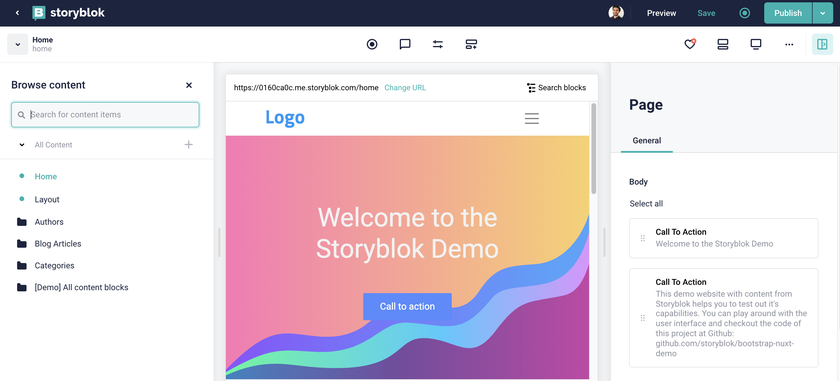Open the Layout content item
This screenshot has width=840, height=381.
click(x=47, y=199)
